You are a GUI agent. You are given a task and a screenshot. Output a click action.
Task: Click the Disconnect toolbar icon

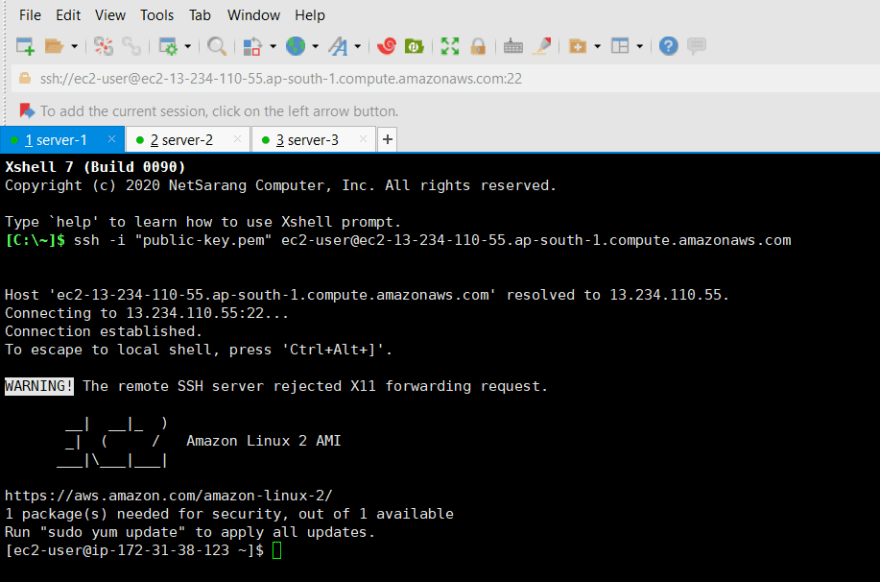click(x=103, y=46)
